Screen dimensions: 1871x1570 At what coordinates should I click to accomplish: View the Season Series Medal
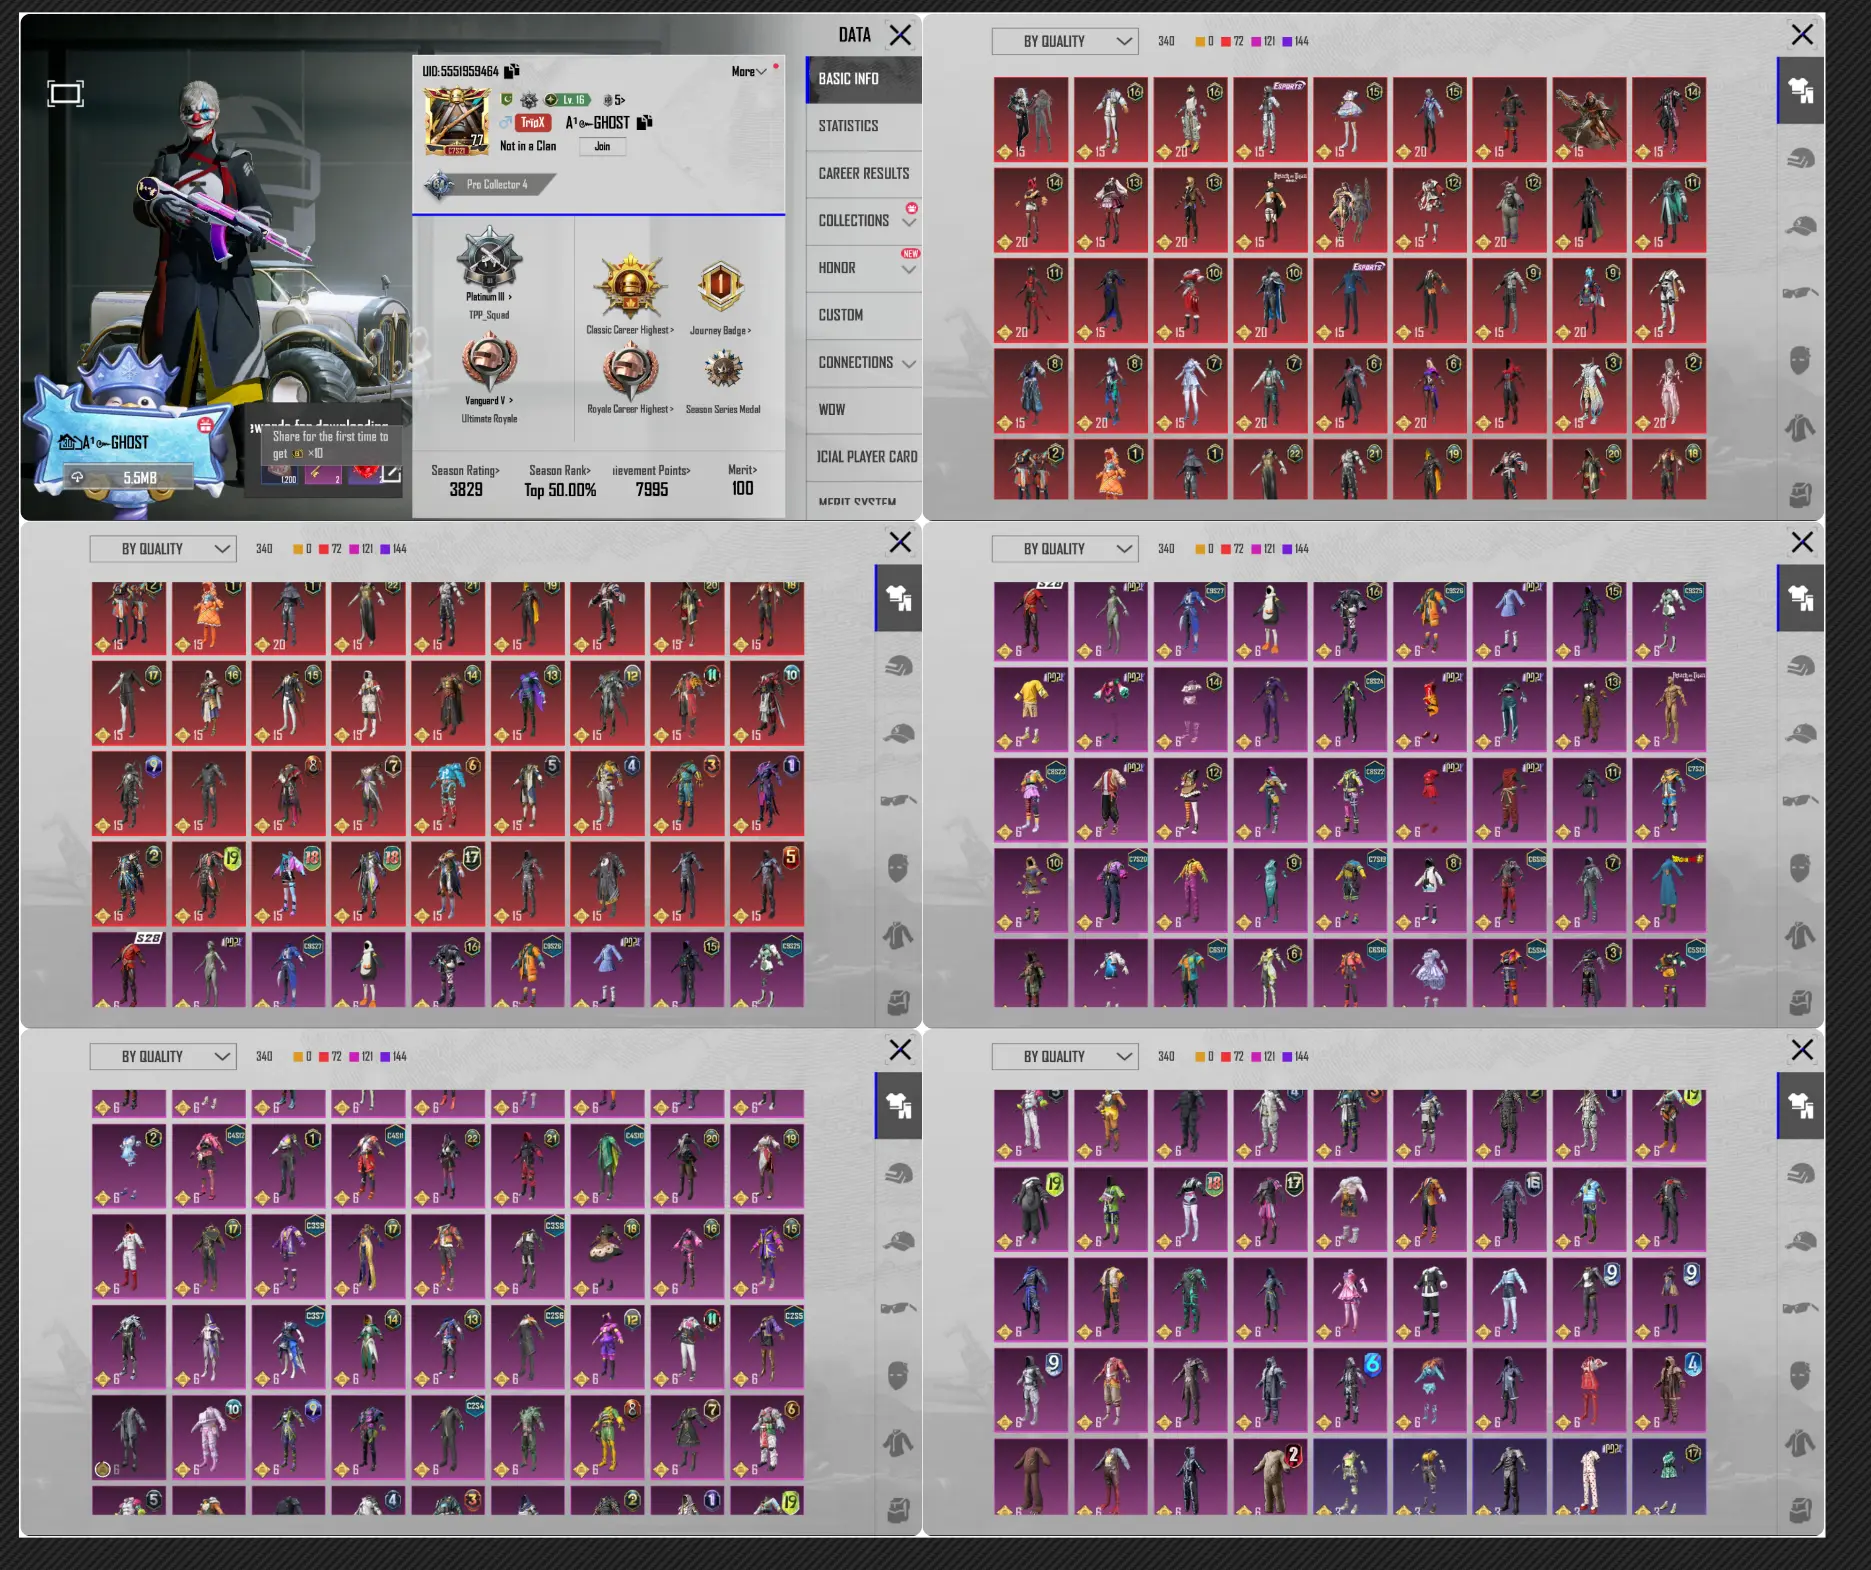tap(723, 372)
